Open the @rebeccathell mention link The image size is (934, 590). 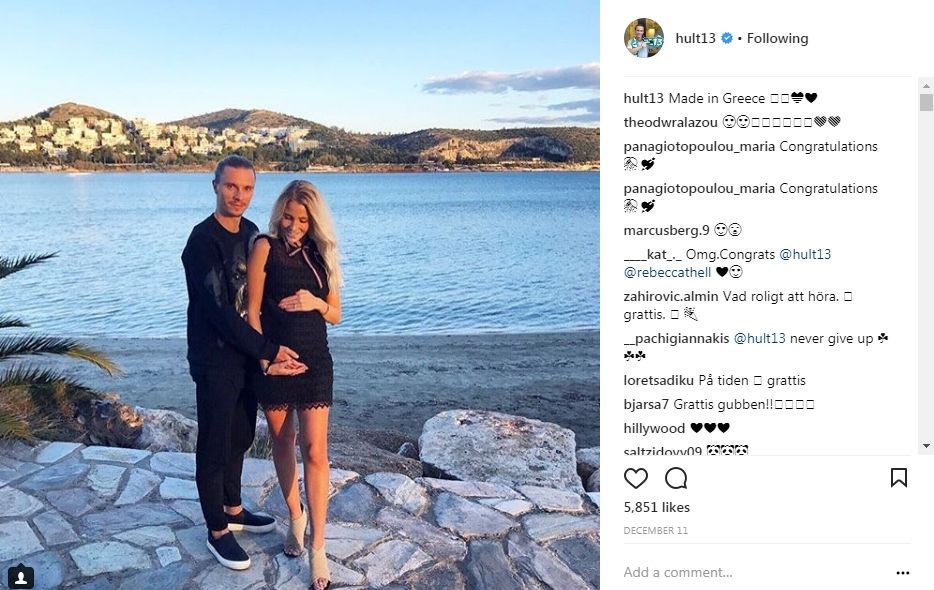[667, 272]
